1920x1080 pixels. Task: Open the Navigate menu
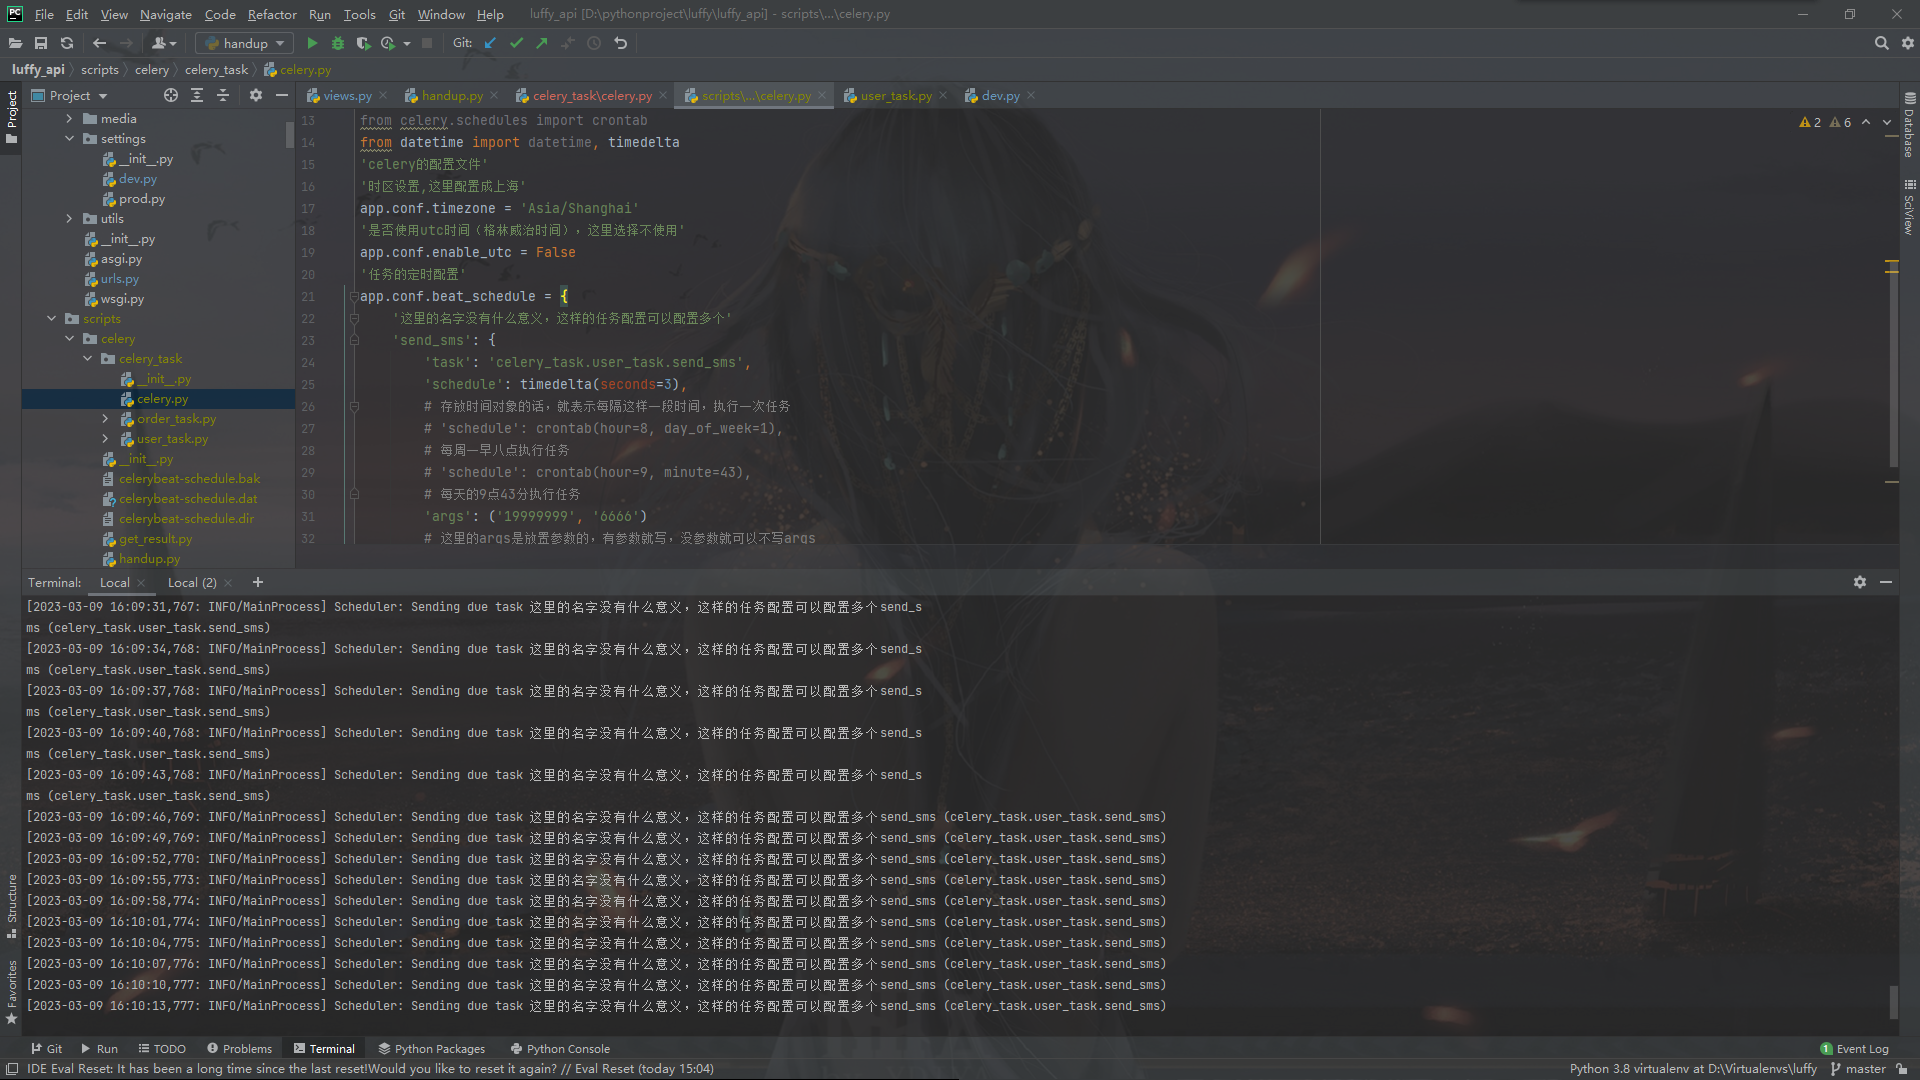[165, 14]
